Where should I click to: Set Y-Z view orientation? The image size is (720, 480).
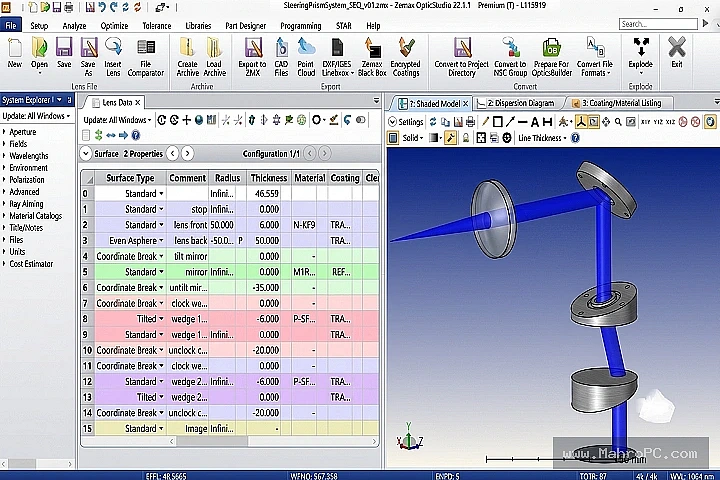click(658, 122)
